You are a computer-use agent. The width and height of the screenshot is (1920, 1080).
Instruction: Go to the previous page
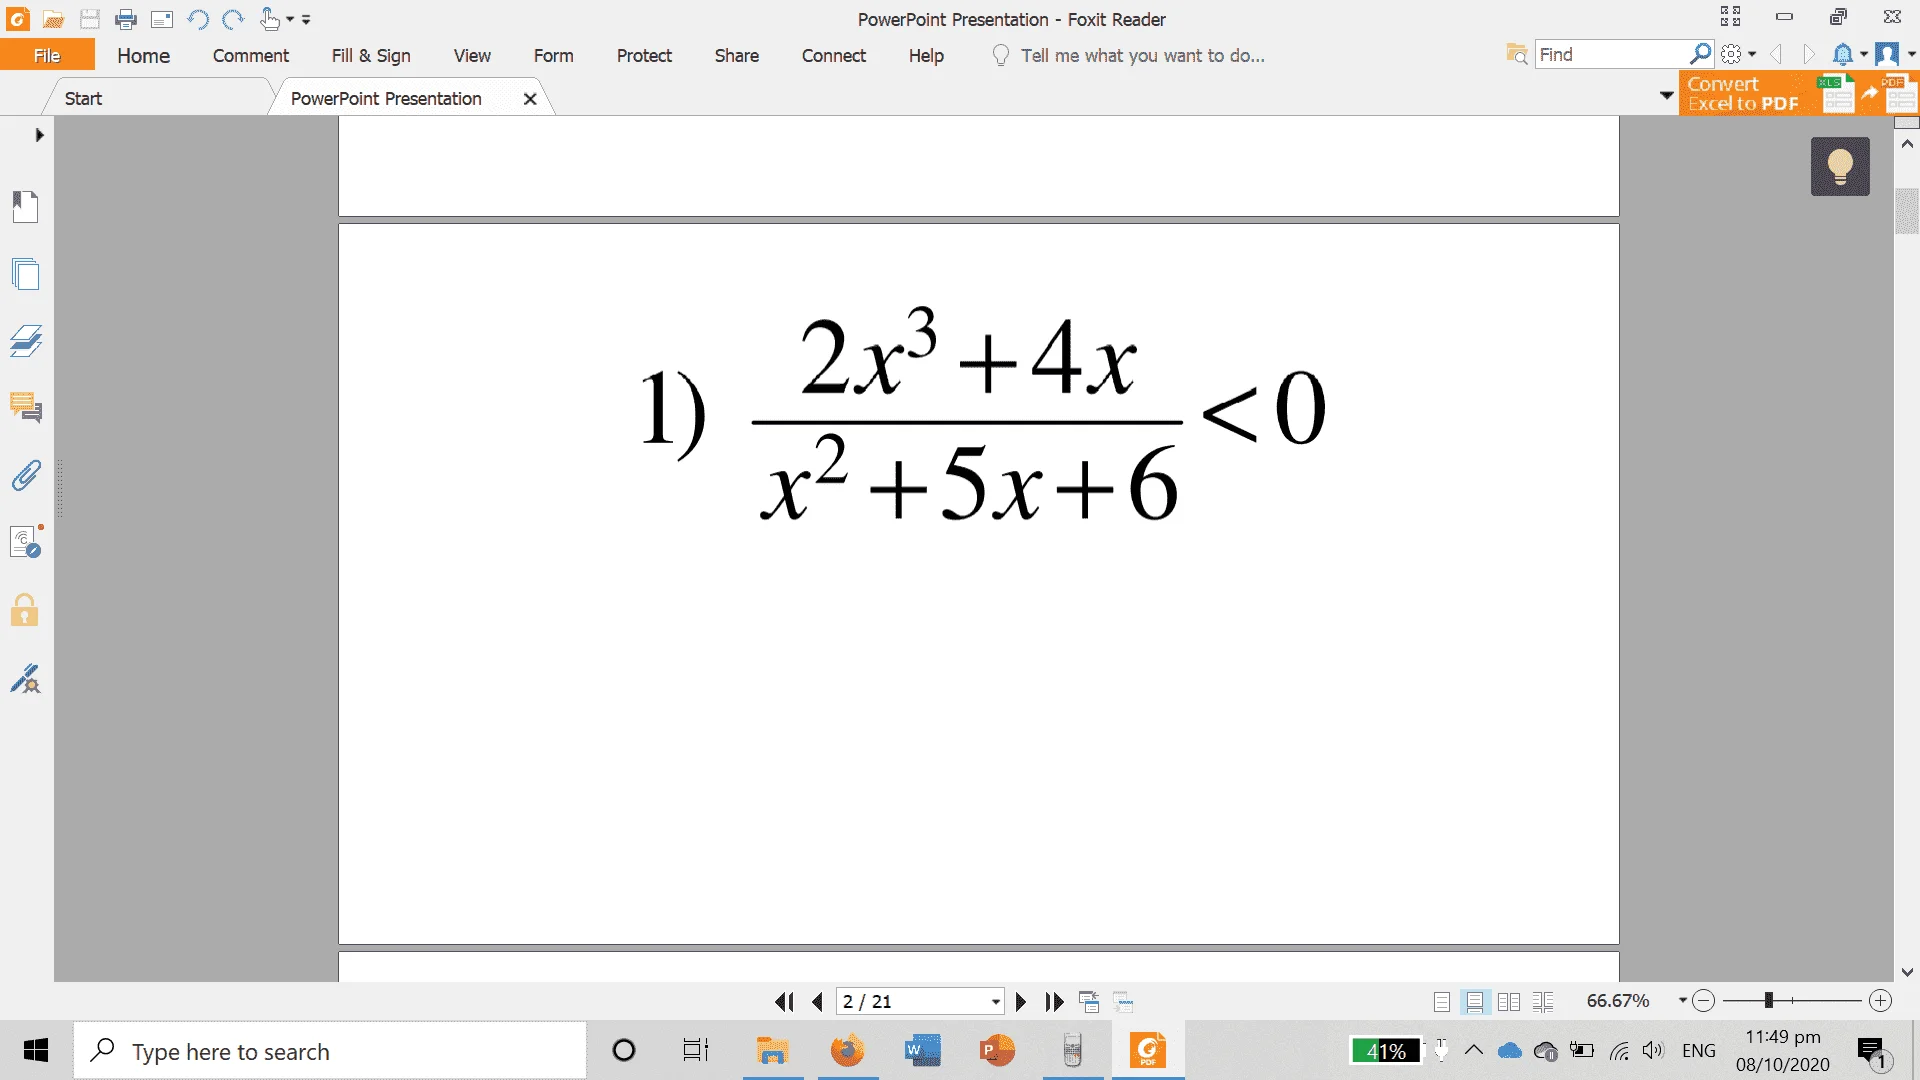point(818,1002)
